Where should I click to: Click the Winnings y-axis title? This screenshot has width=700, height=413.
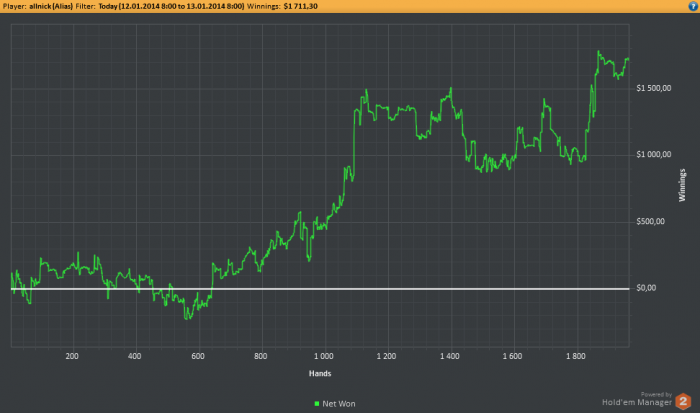(682, 185)
